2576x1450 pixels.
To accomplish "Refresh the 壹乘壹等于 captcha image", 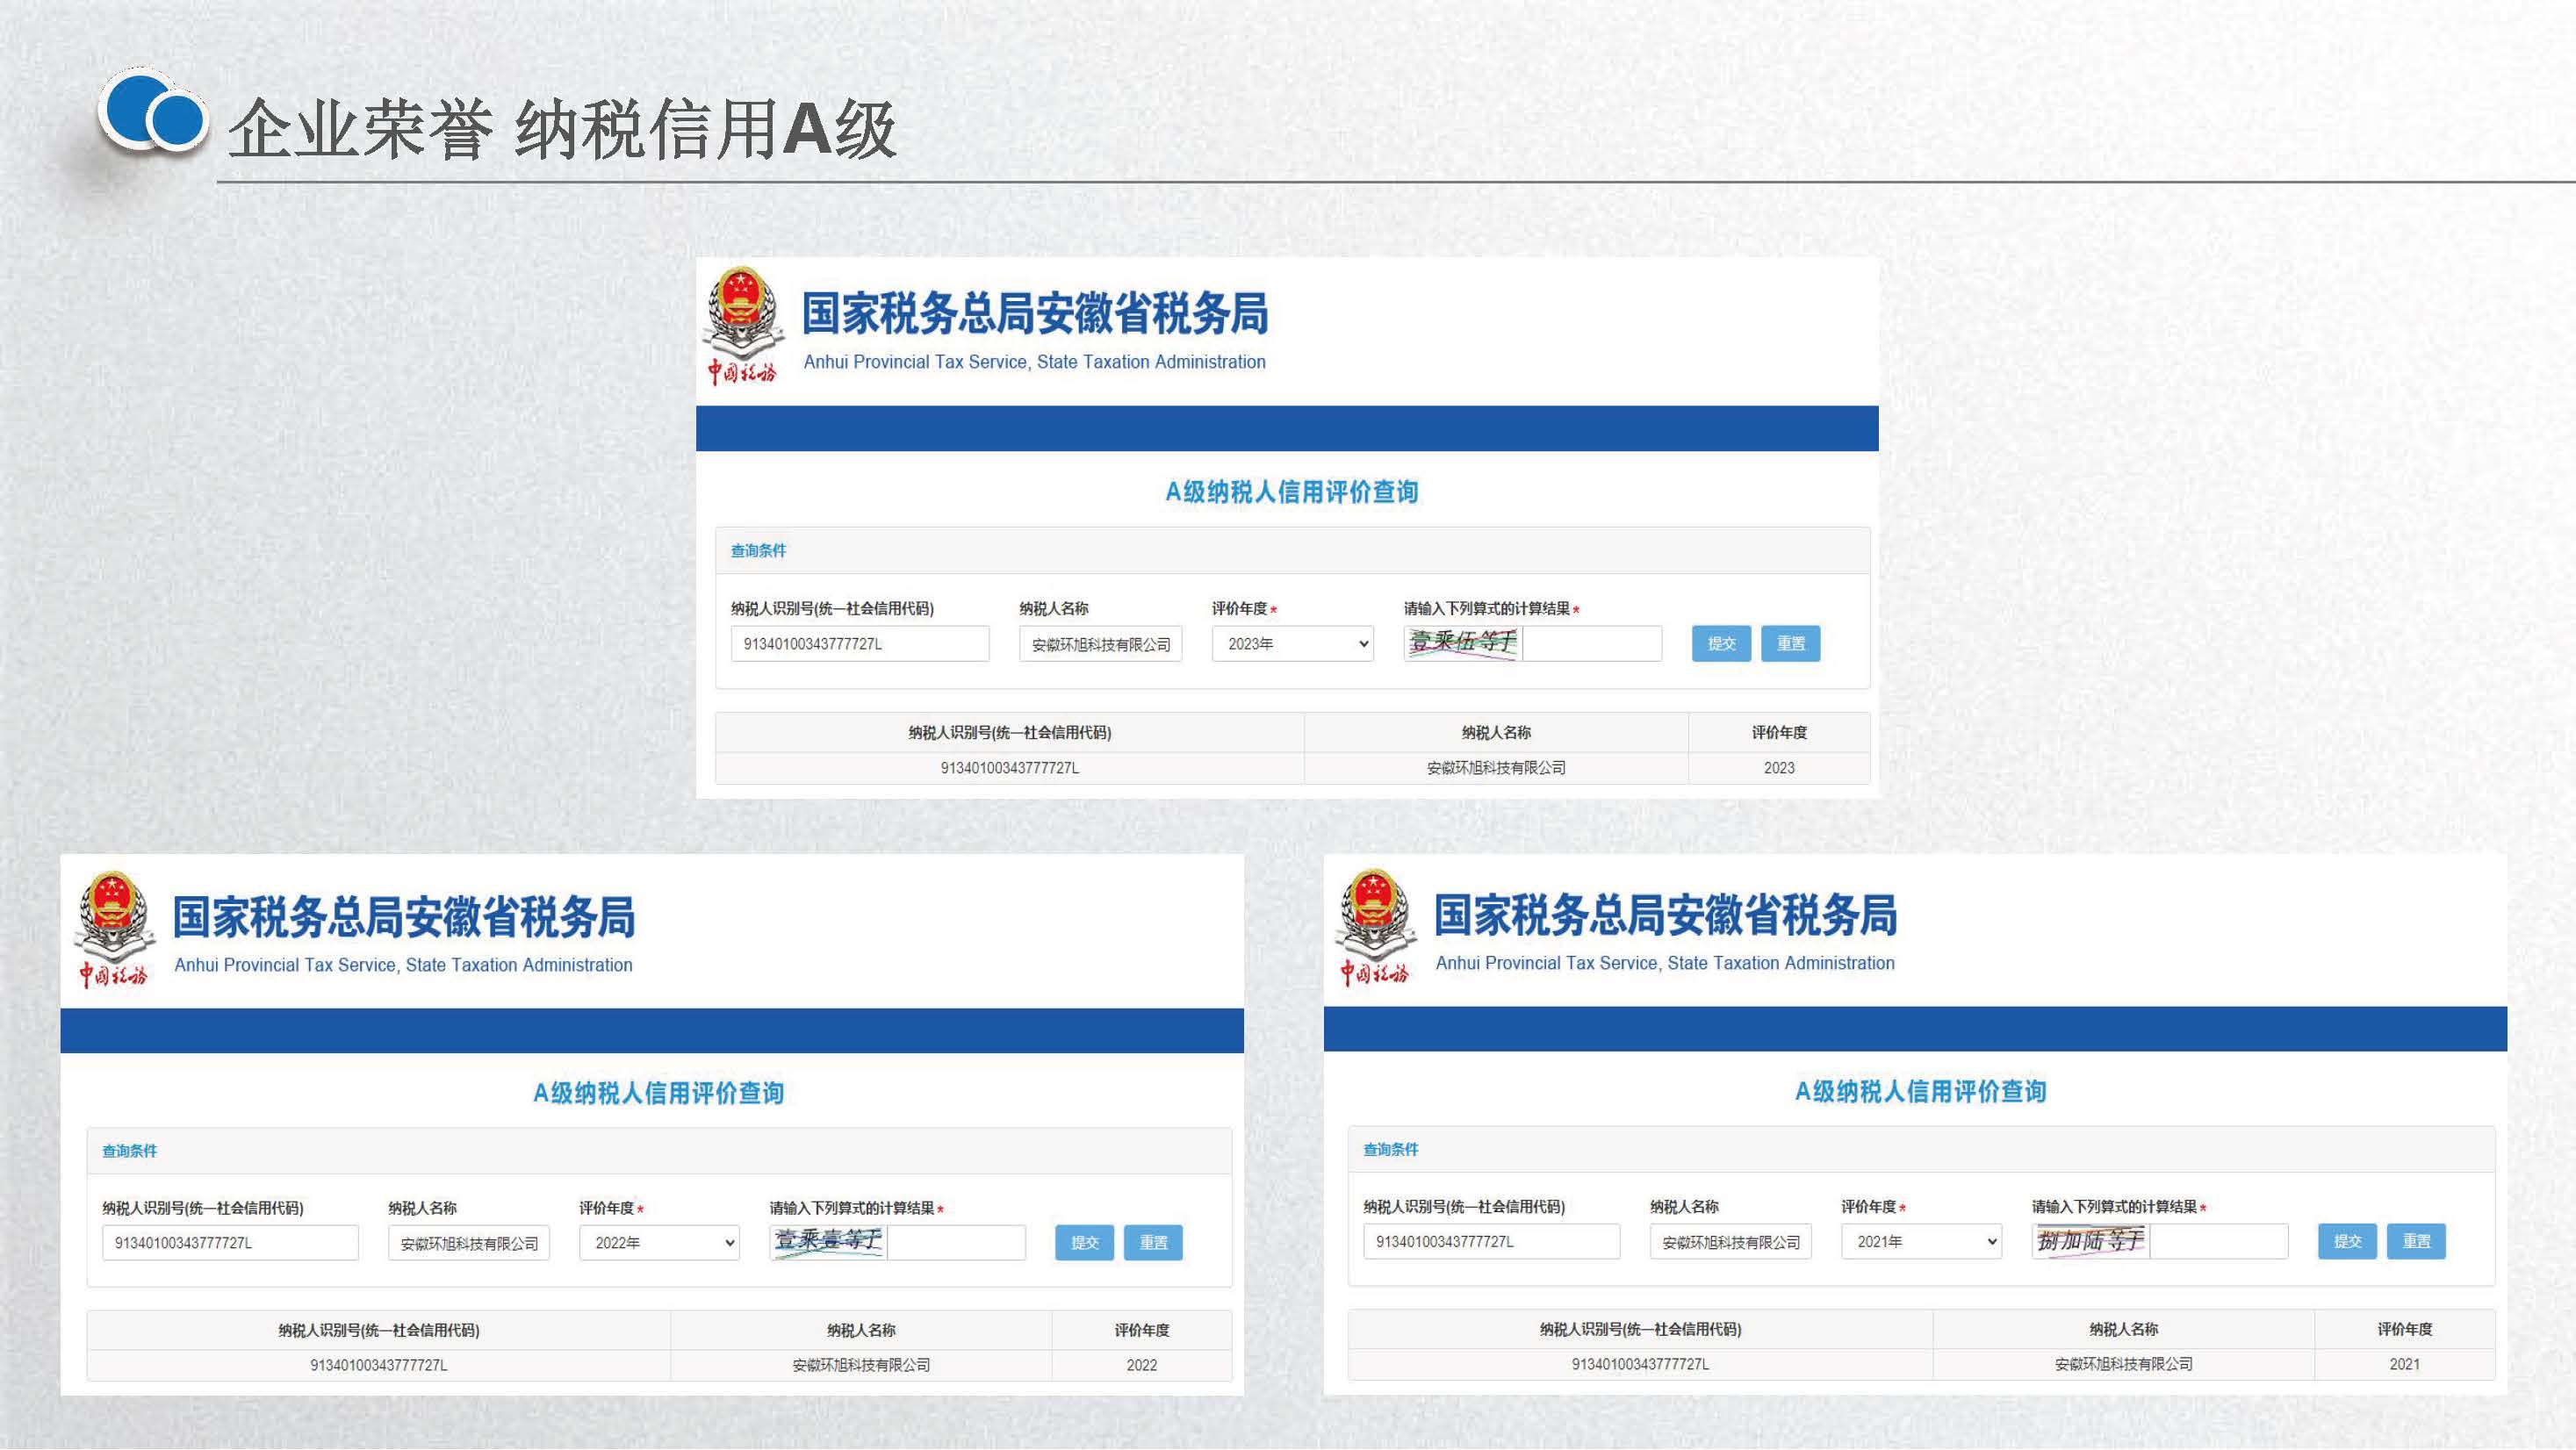I will (828, 1242).
